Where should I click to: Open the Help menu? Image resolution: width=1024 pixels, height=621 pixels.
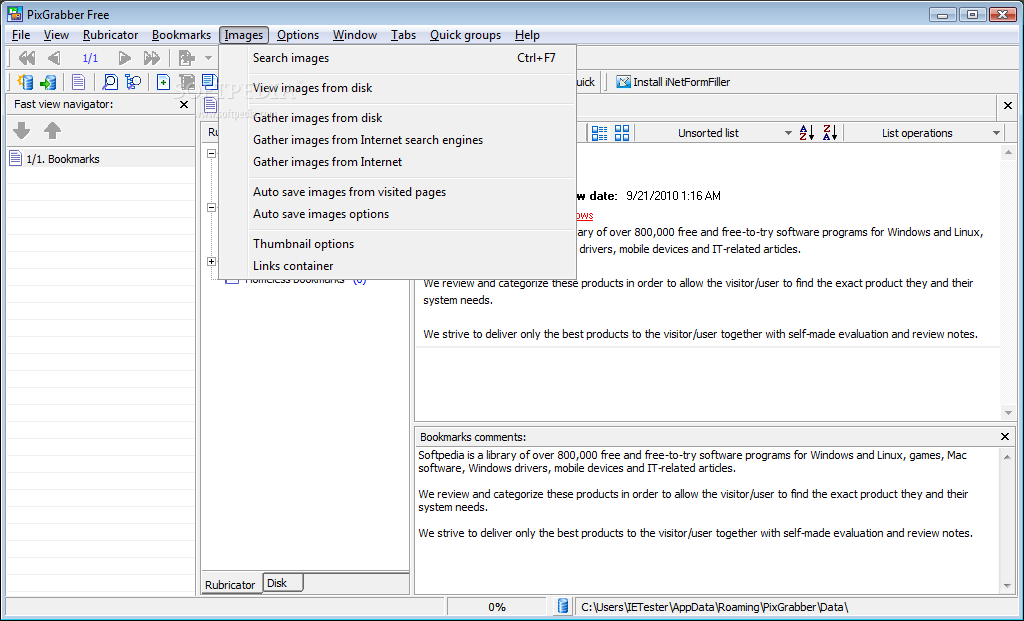click(527, 35)
